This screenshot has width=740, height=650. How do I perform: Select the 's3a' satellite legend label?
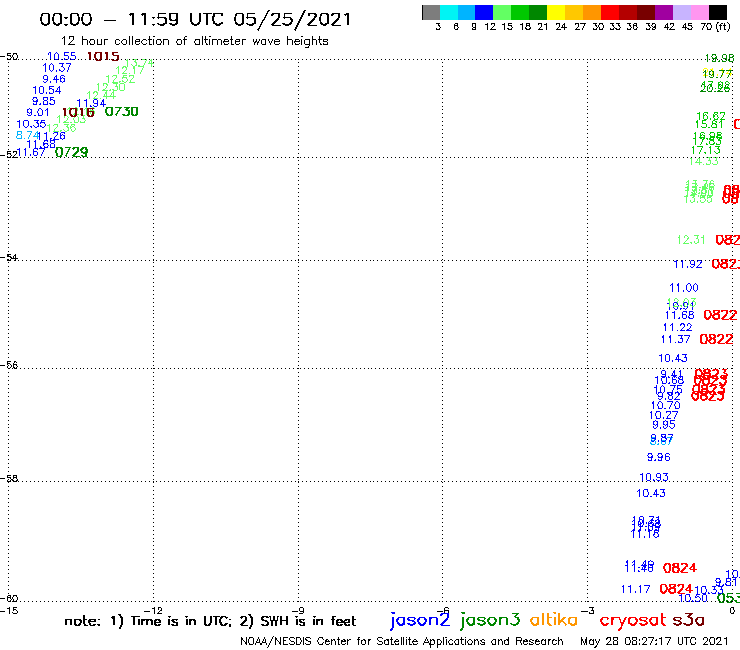pos(688,620)
